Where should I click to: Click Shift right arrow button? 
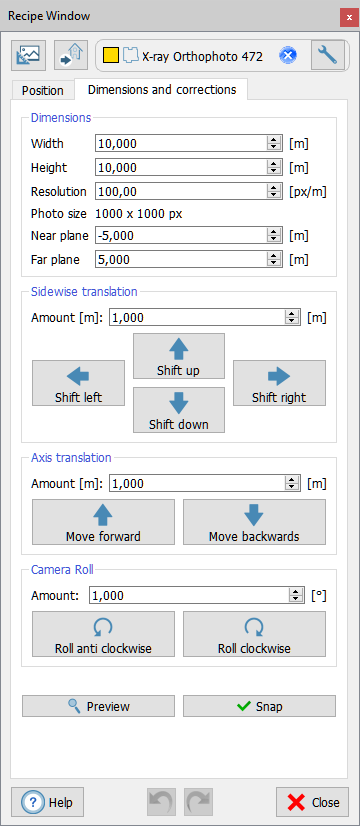pos(279,383)
